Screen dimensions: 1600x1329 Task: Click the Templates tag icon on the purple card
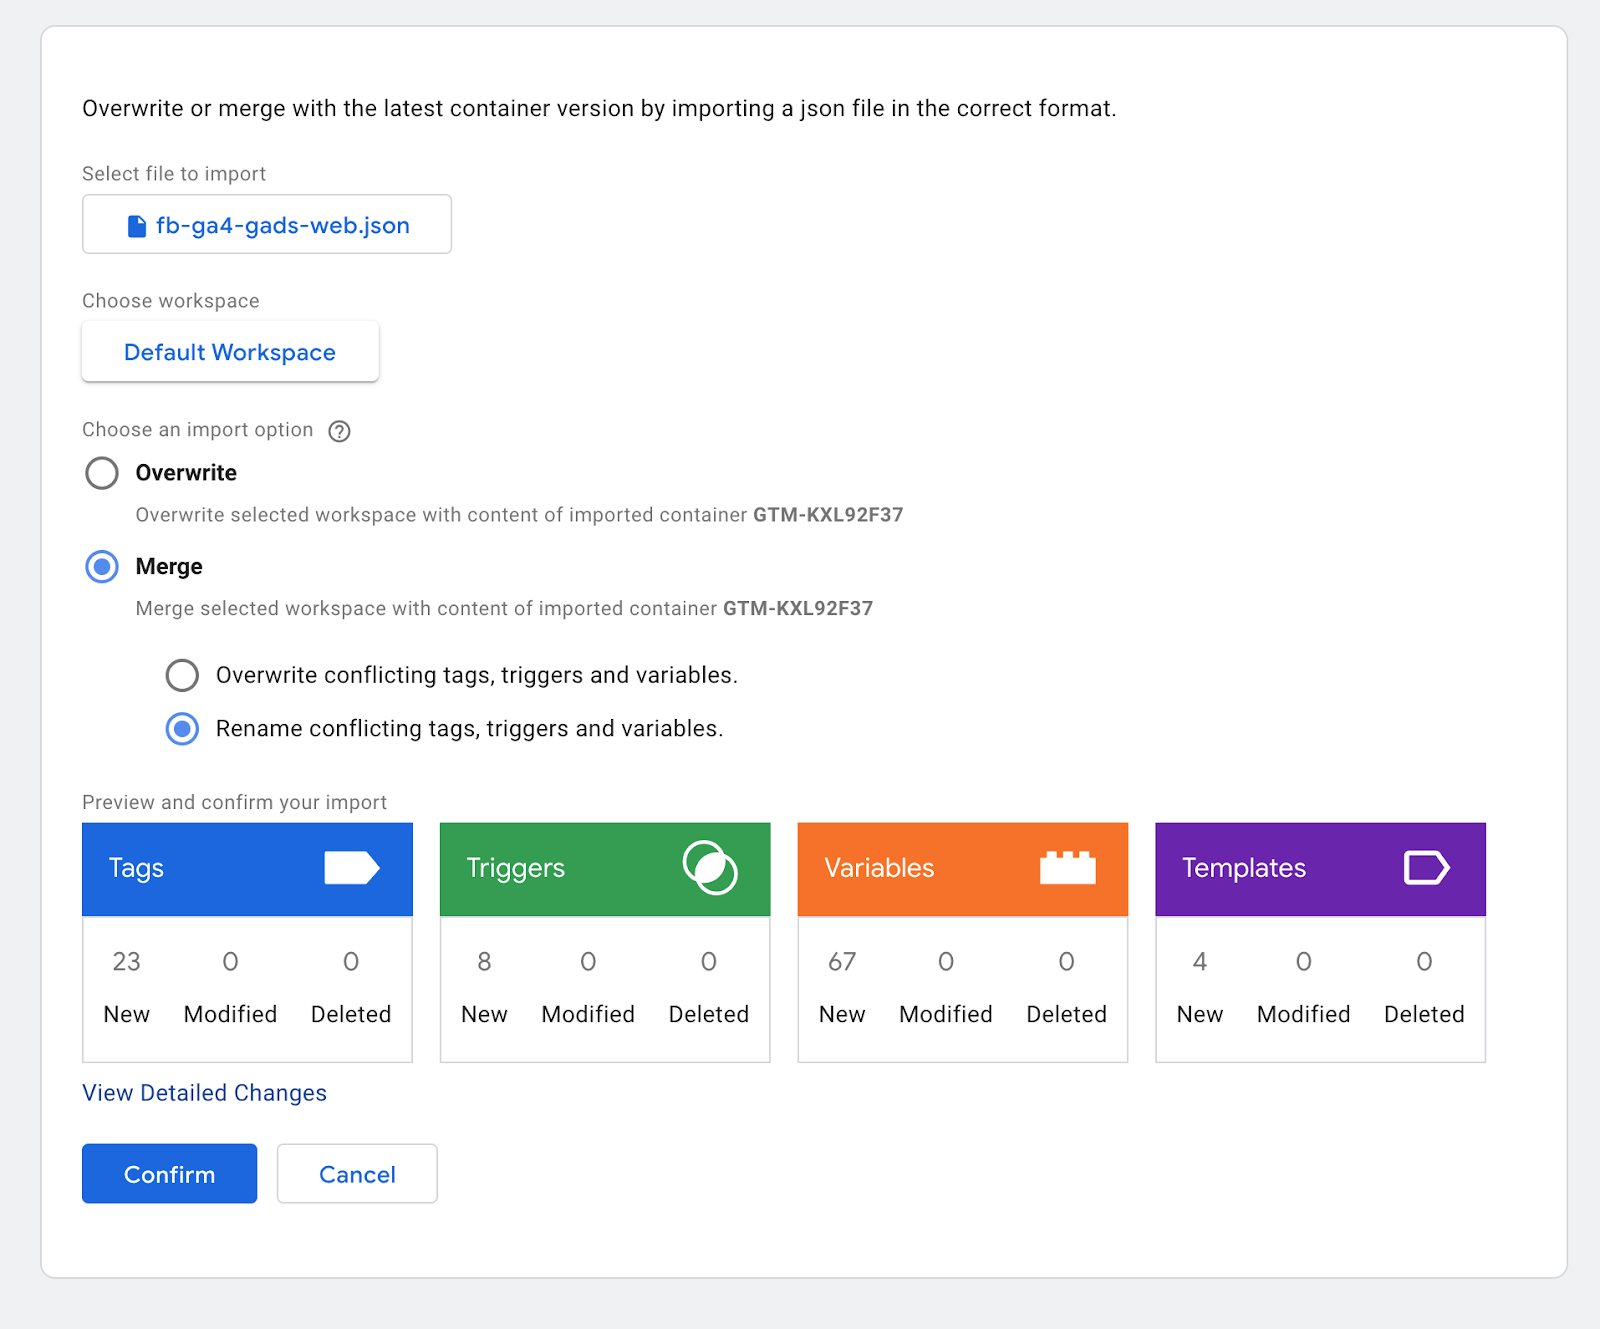(x=1427, y=867)
